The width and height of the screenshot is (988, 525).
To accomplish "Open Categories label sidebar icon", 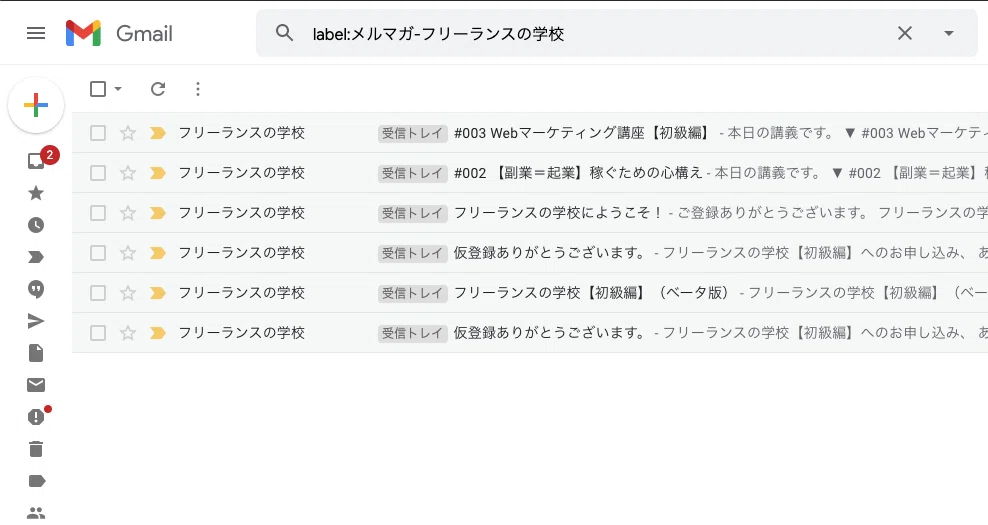I will pos(37,482).
